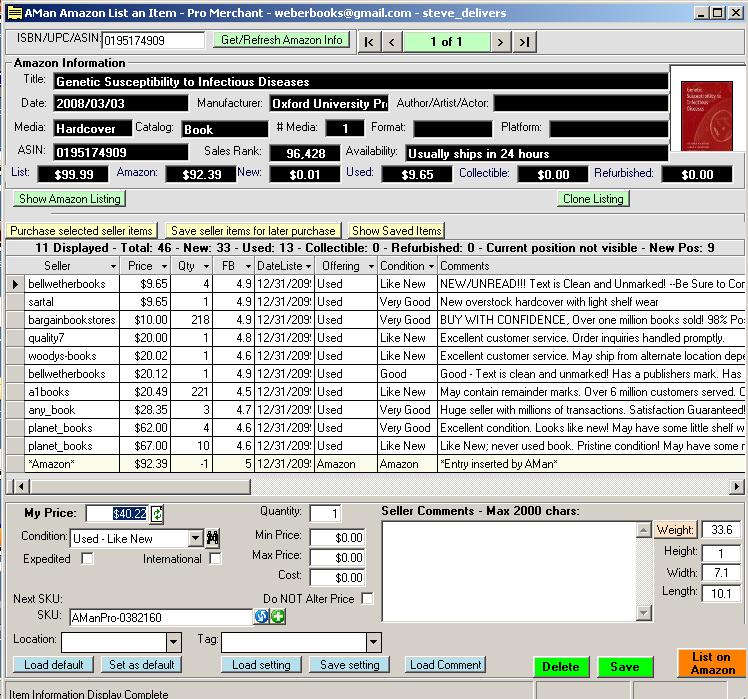Open the Tag dropdown
The width and height of the screenshot is (748, 699).
click(374, 642)
